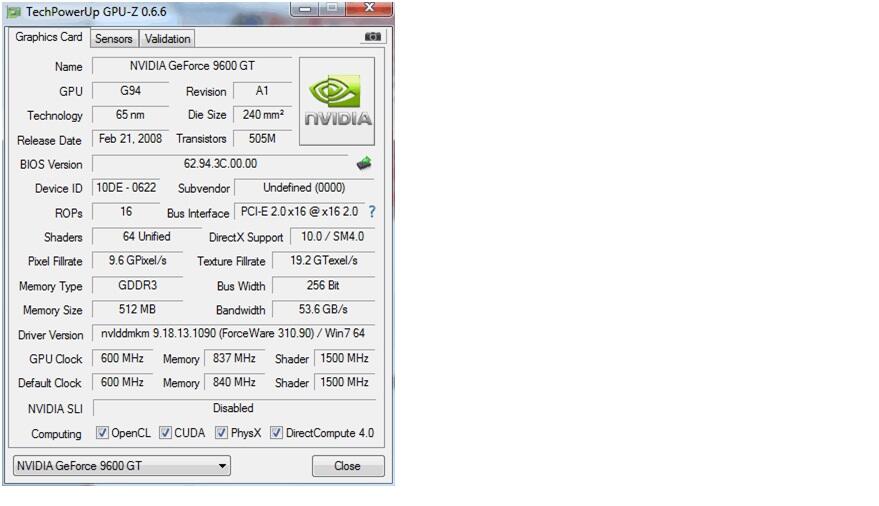Click the NVIDIA SLI field showing Disabled

point(234,408)
